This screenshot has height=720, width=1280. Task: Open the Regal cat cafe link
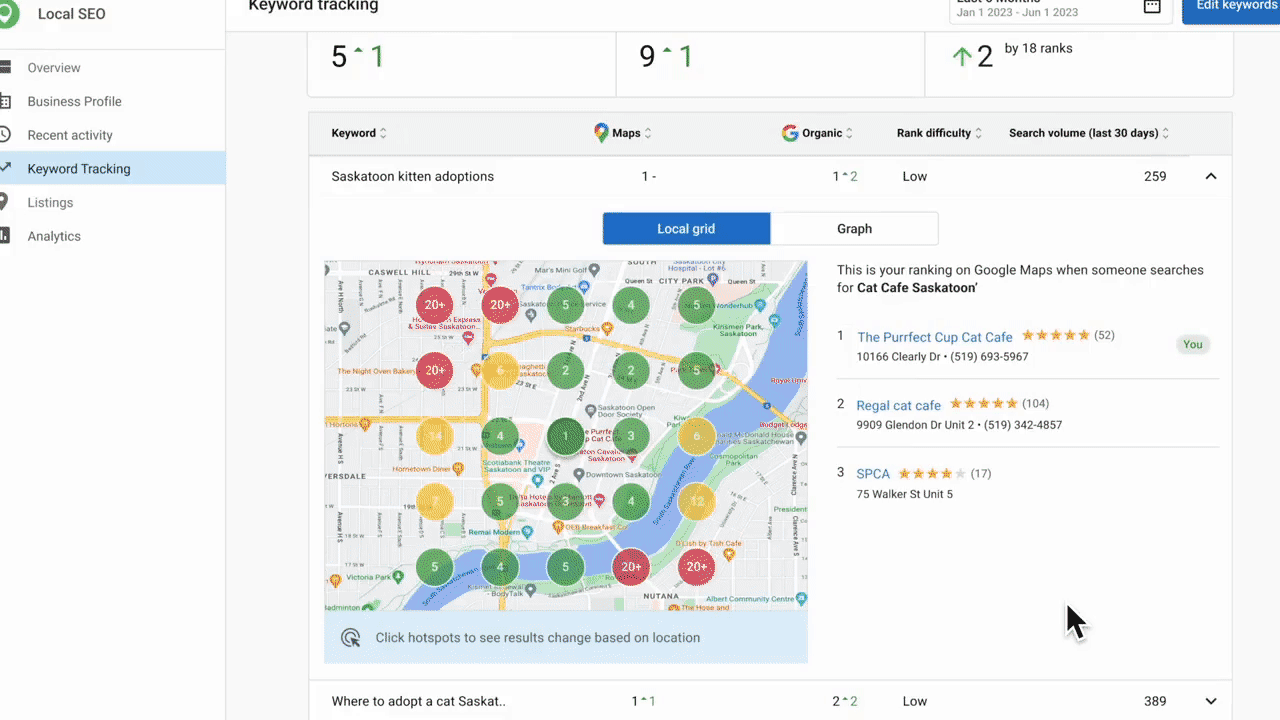[x=898, y=405]
